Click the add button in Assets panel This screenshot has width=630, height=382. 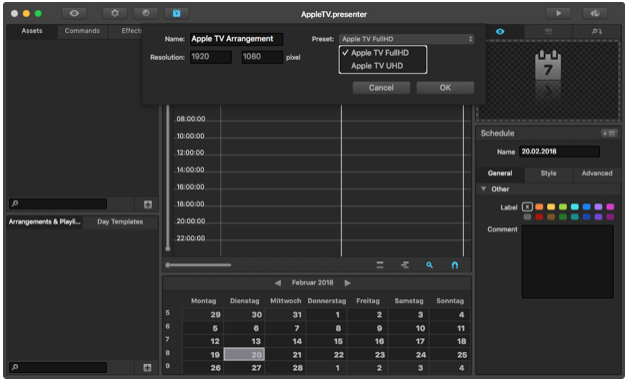[x=148, y=204]
